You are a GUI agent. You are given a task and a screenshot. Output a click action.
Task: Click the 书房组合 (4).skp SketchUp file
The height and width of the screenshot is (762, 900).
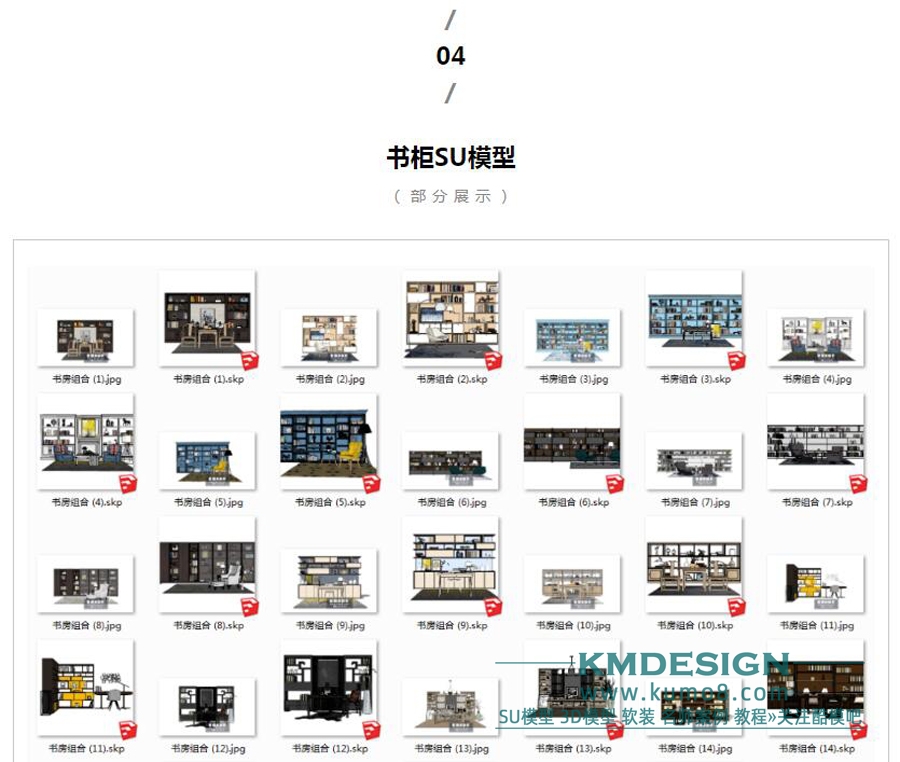click(x=85, y=442)
